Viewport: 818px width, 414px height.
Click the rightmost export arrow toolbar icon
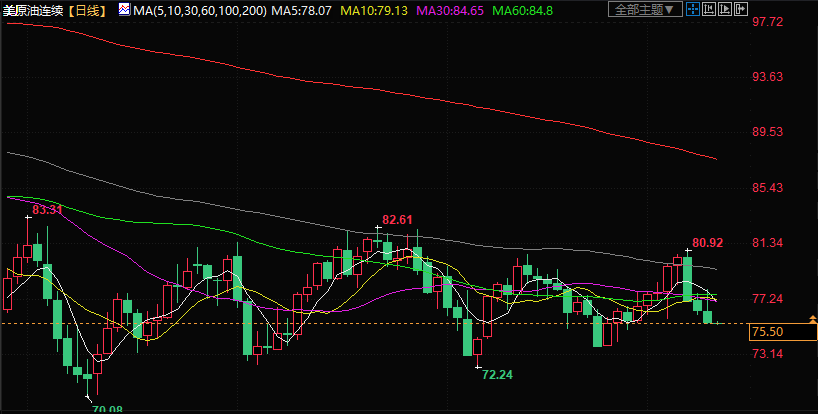coord(740,9)
